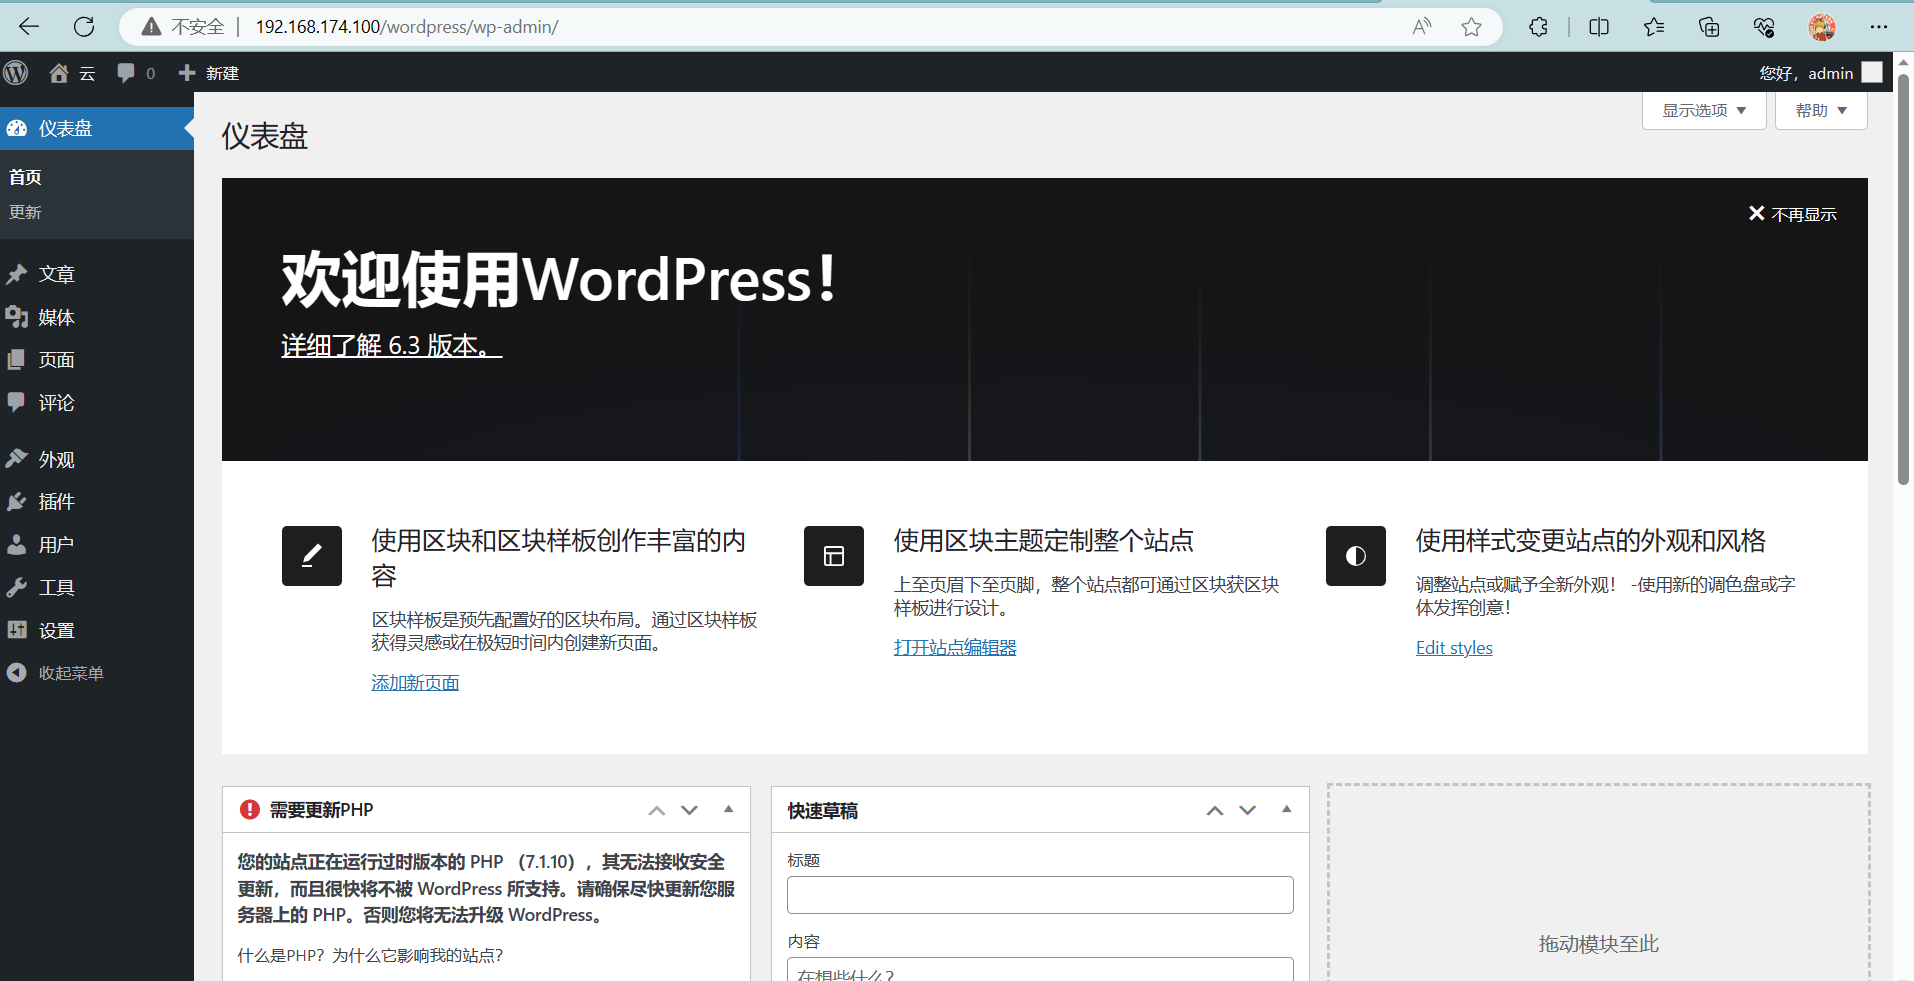Dismiss welcome panel with 不再显示
Screen dimensions: 1914x981
1792,214
